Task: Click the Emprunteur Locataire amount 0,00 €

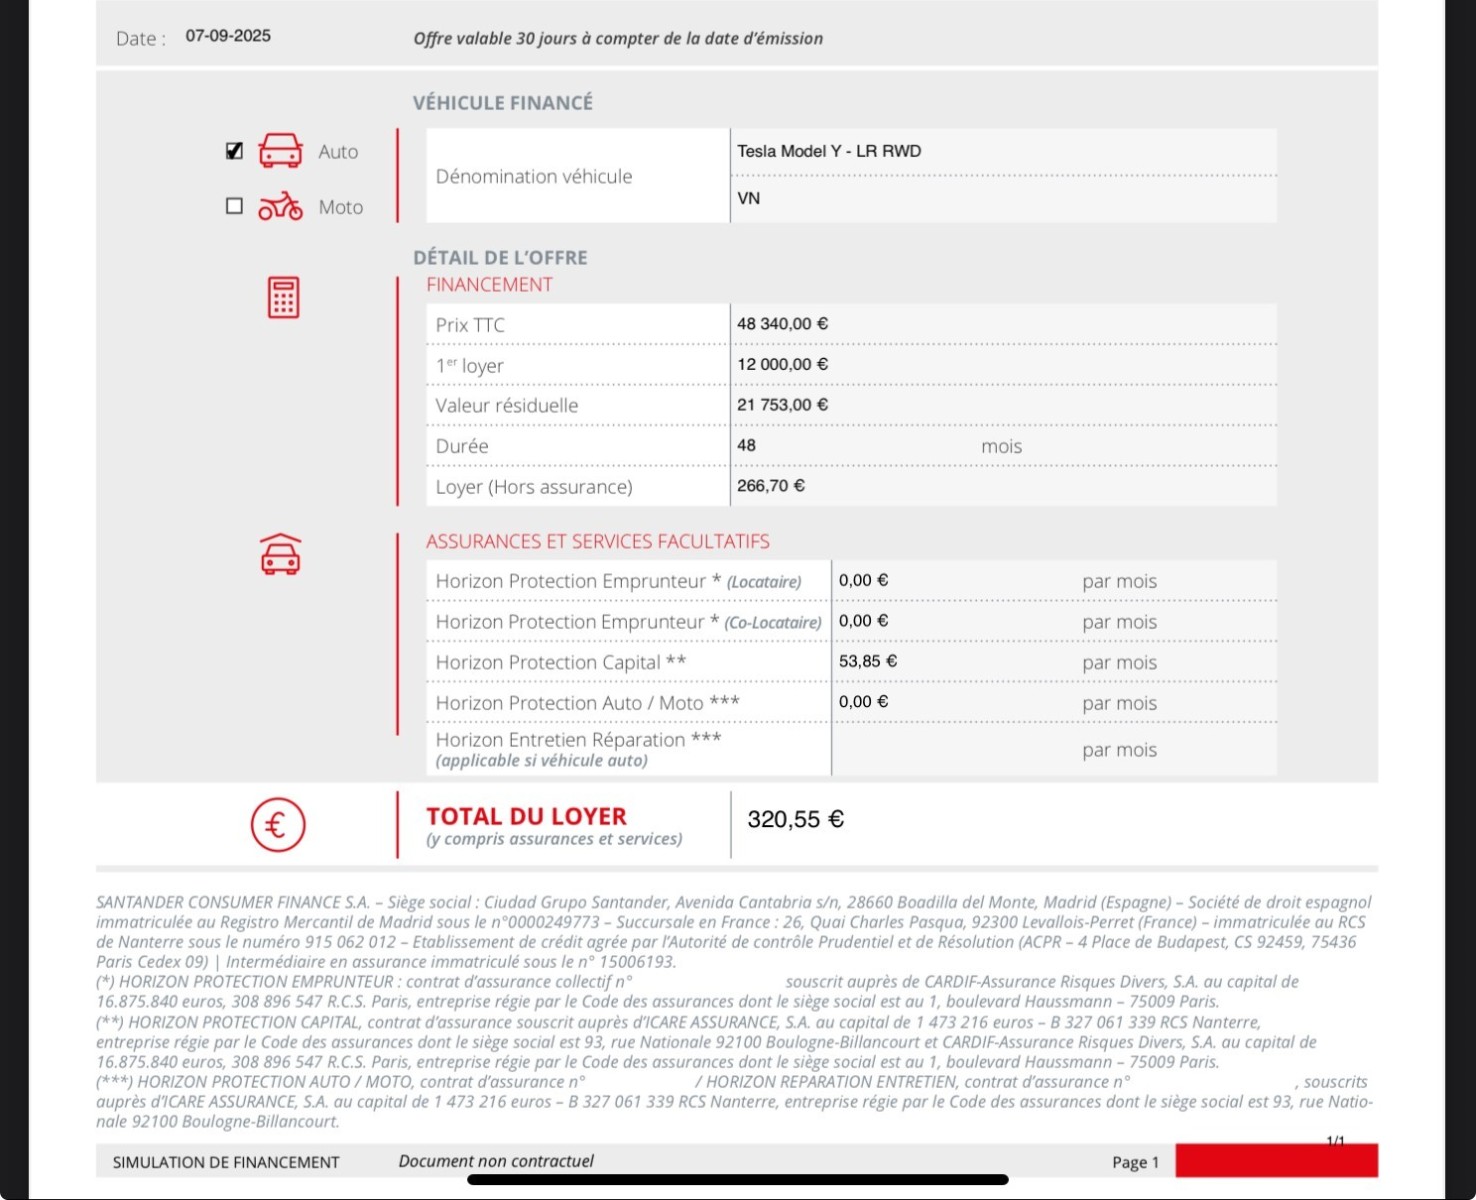Action: 864,581
